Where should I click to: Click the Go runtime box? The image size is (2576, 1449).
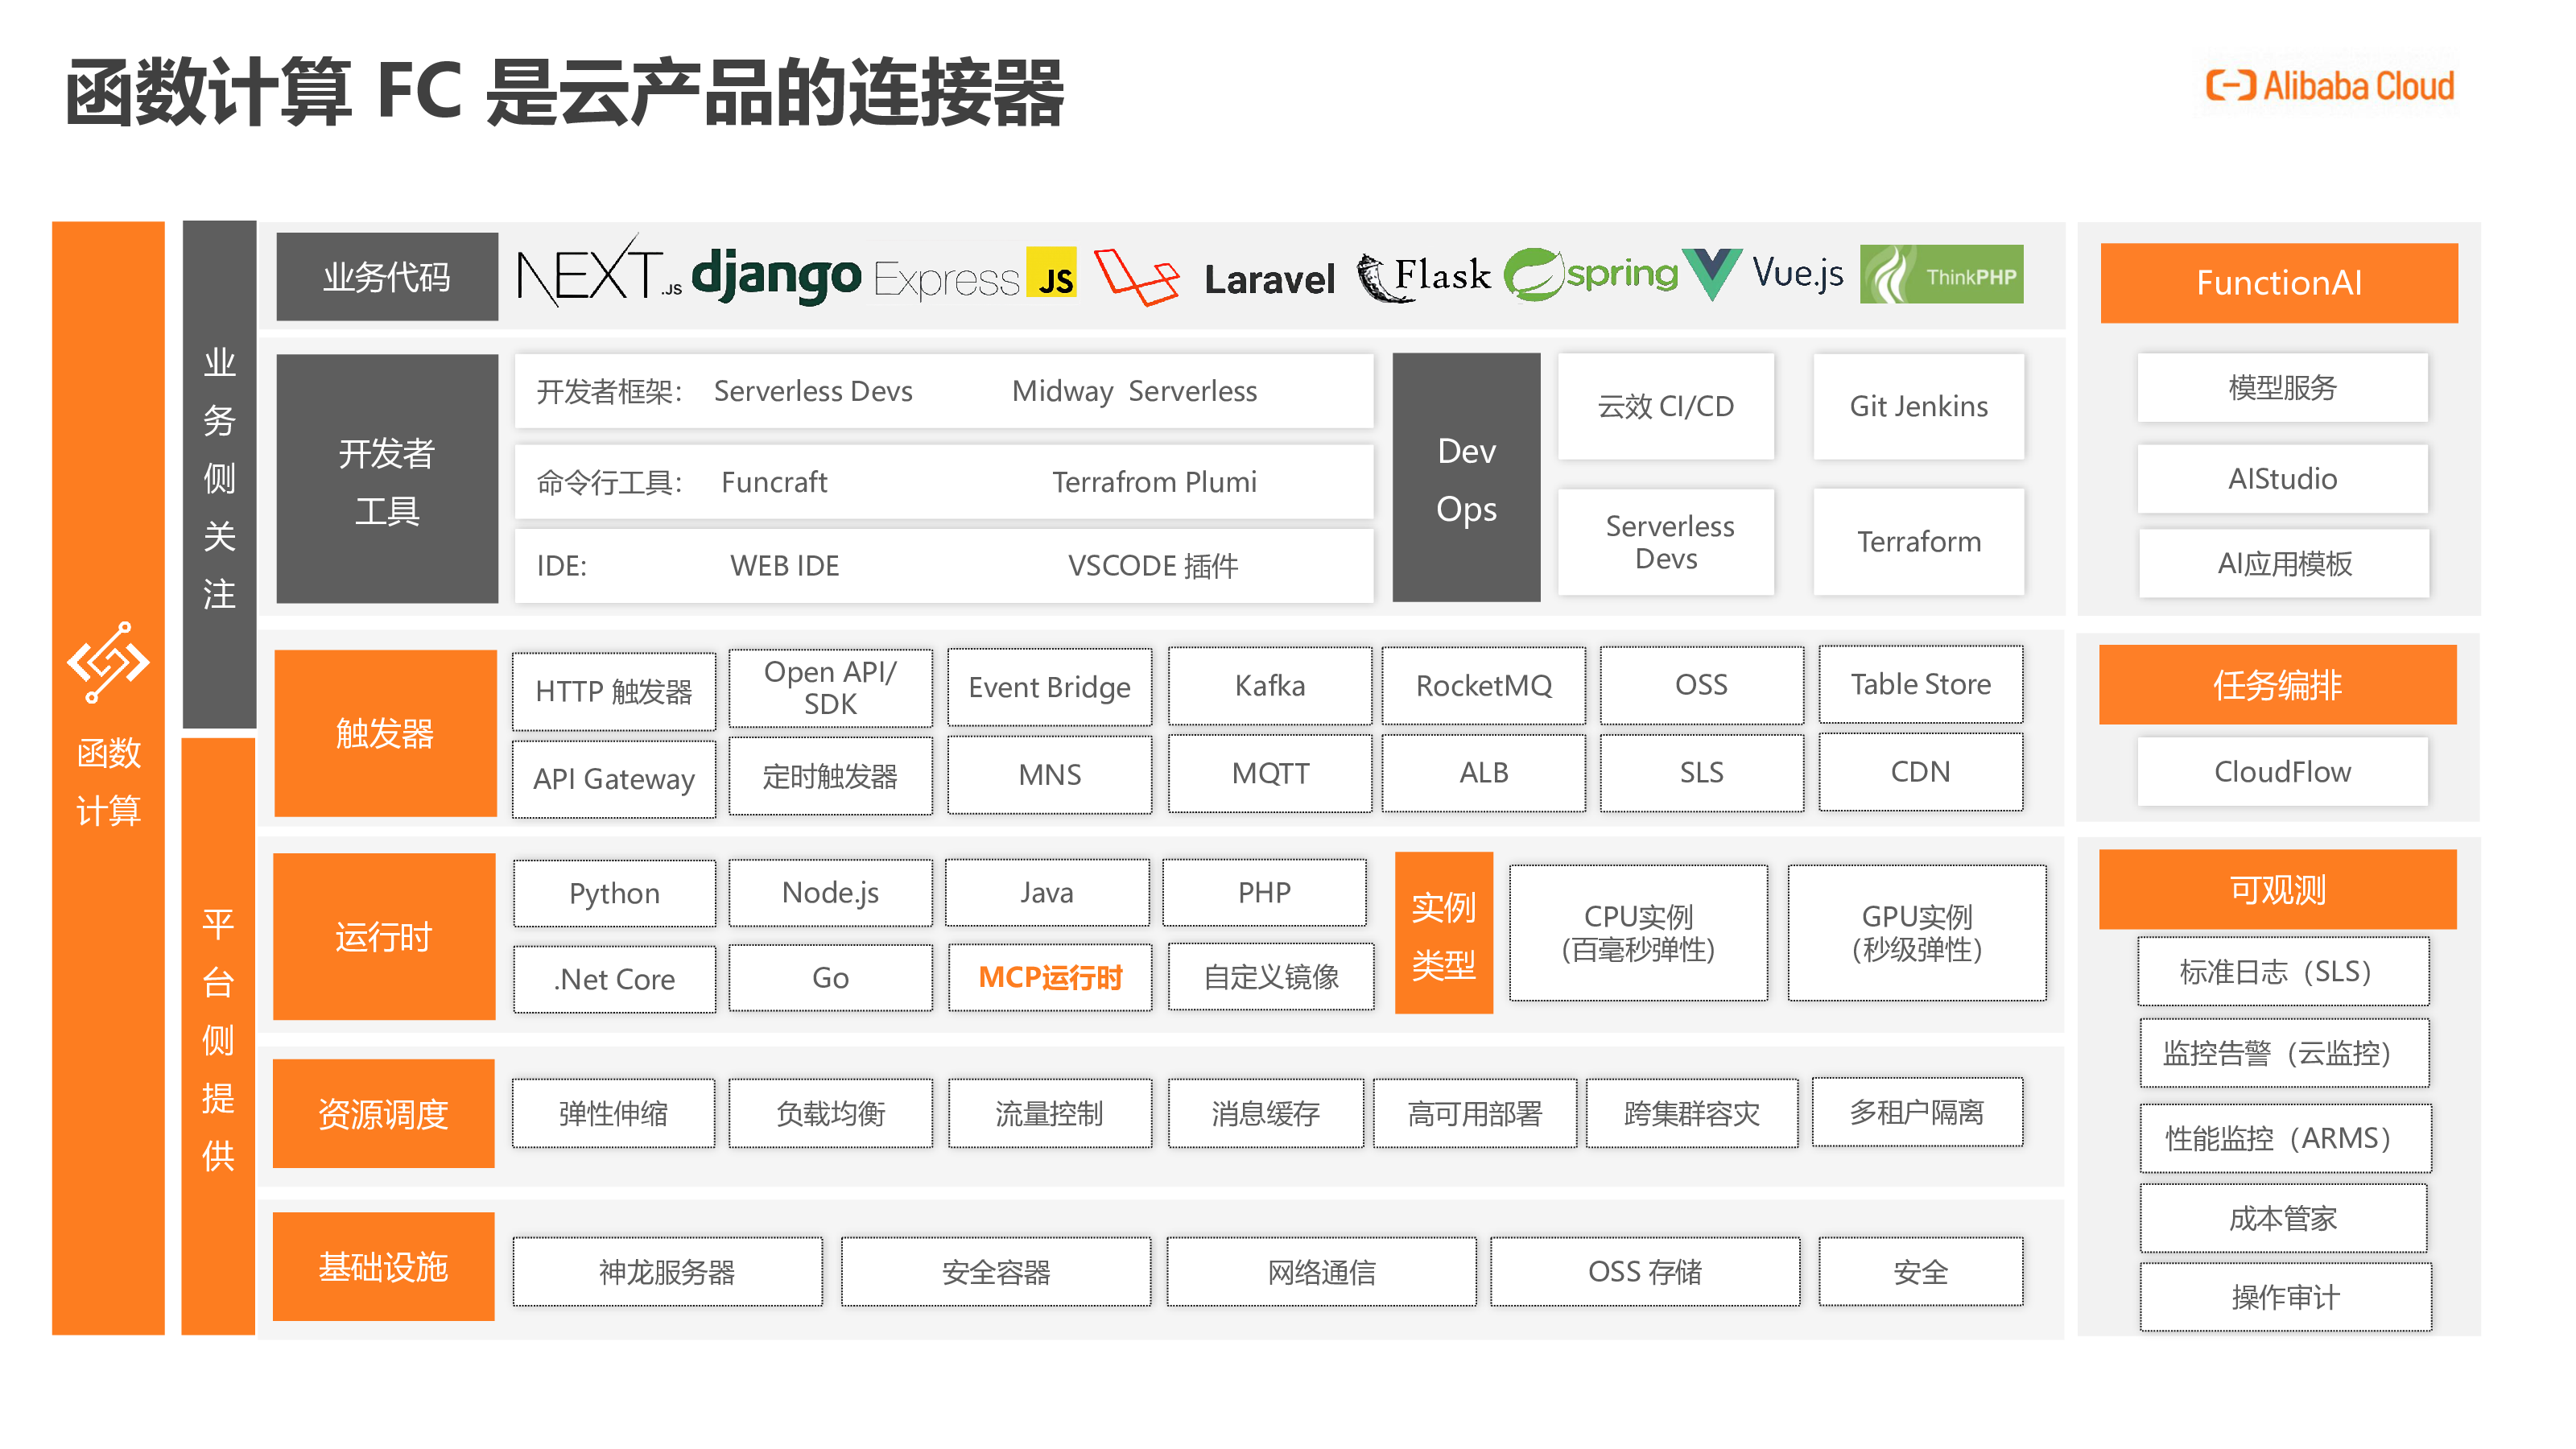tap(830, 978)
